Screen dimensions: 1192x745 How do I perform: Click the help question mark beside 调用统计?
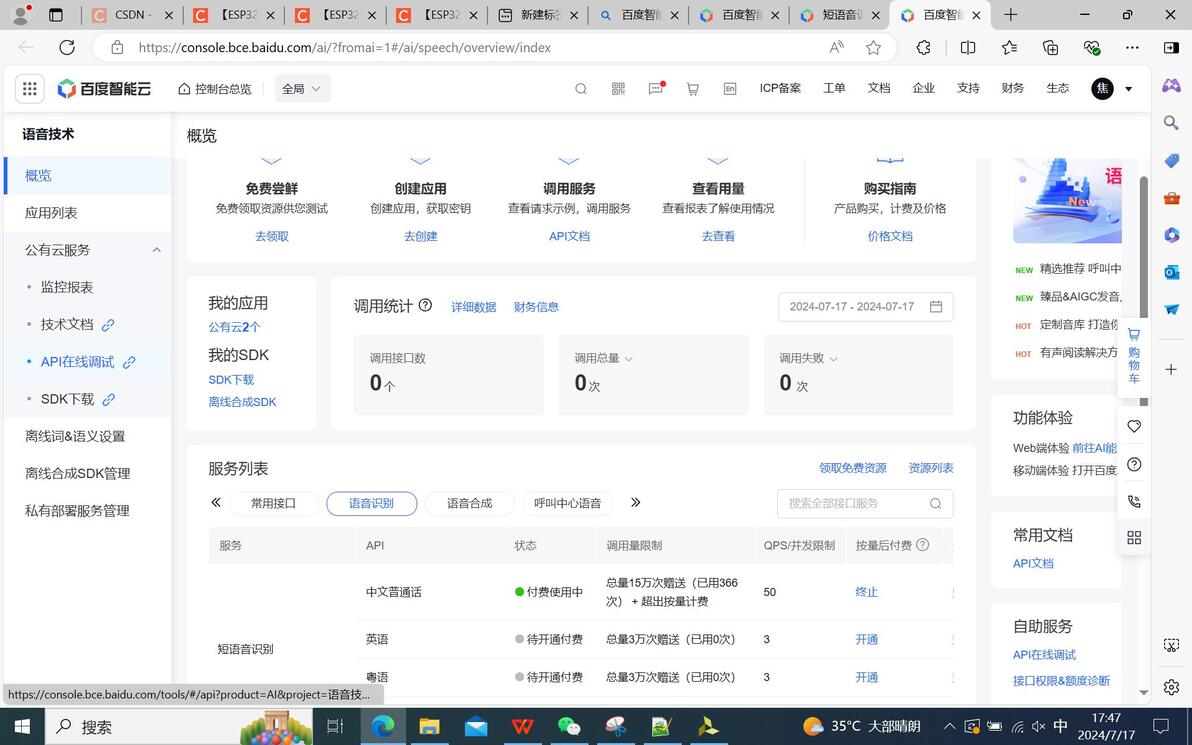[426, 305]
